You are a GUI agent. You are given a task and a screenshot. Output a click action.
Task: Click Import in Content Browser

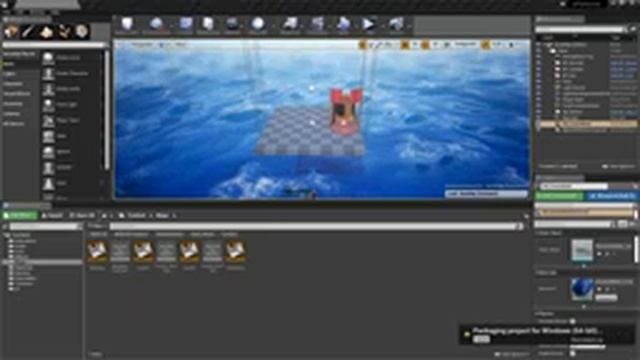(52, 215)
